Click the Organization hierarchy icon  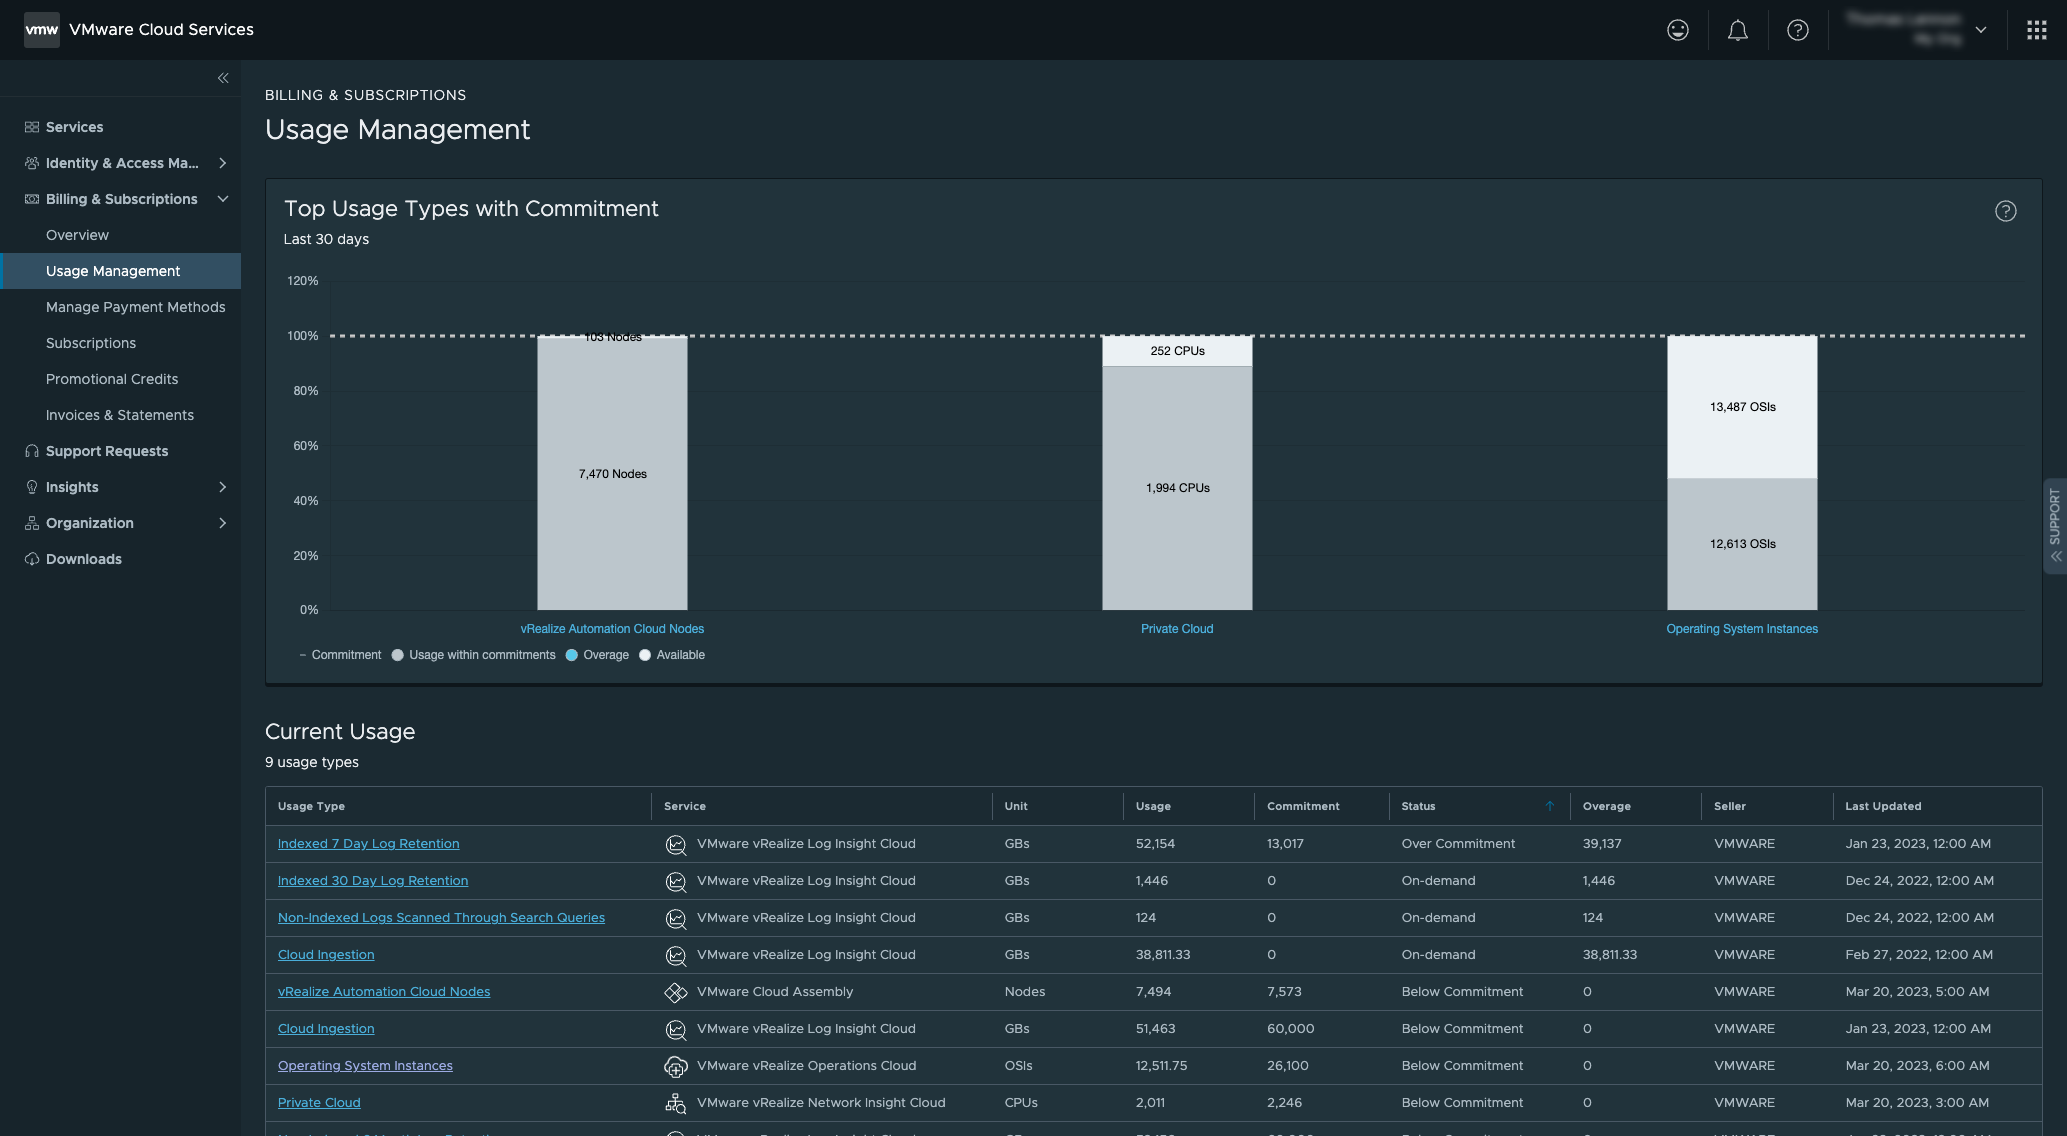32,523
